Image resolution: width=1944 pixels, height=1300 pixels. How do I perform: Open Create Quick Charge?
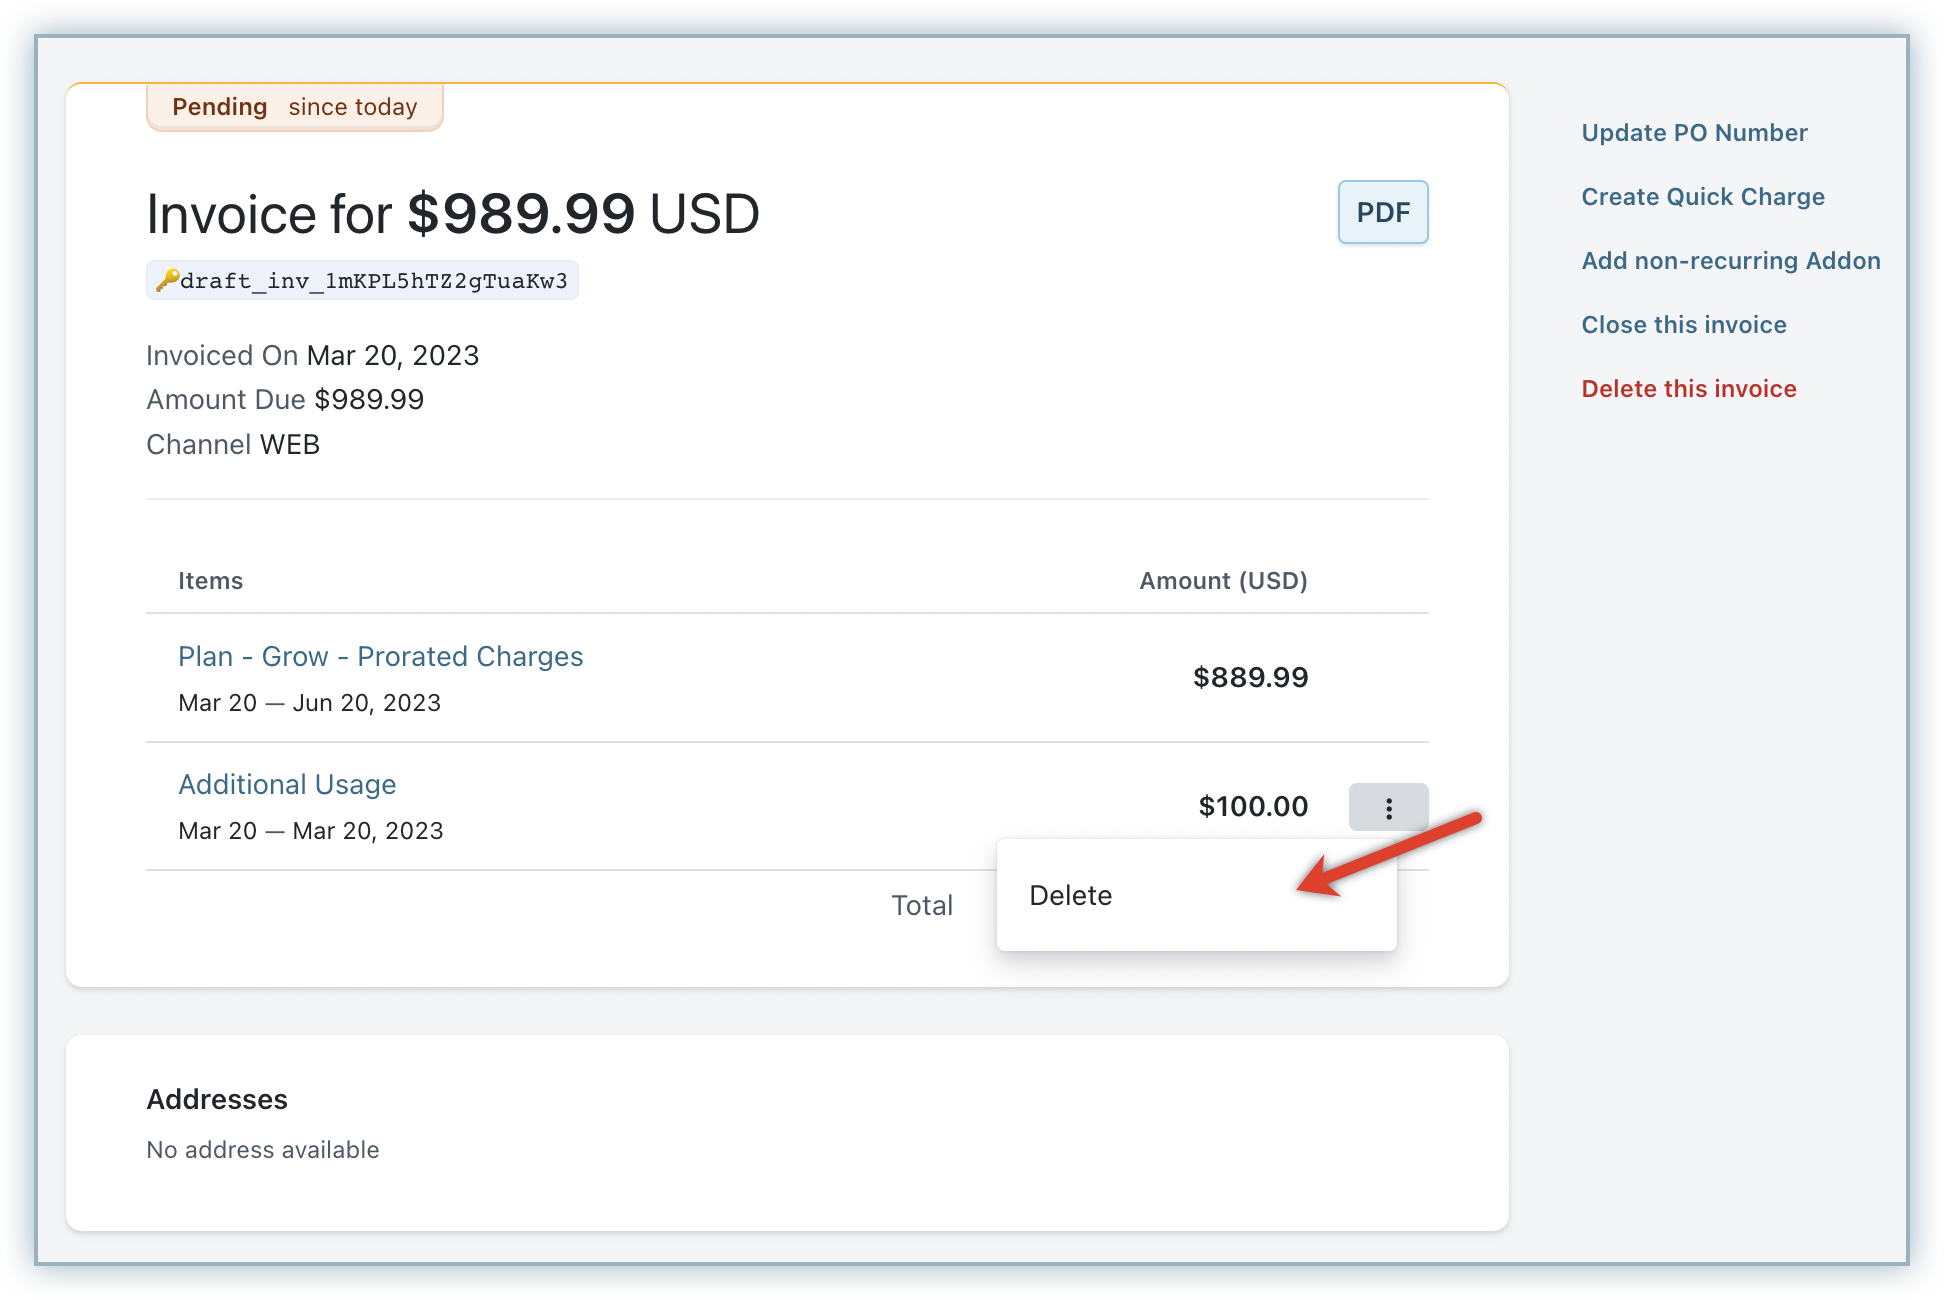tap(1702, 197)
